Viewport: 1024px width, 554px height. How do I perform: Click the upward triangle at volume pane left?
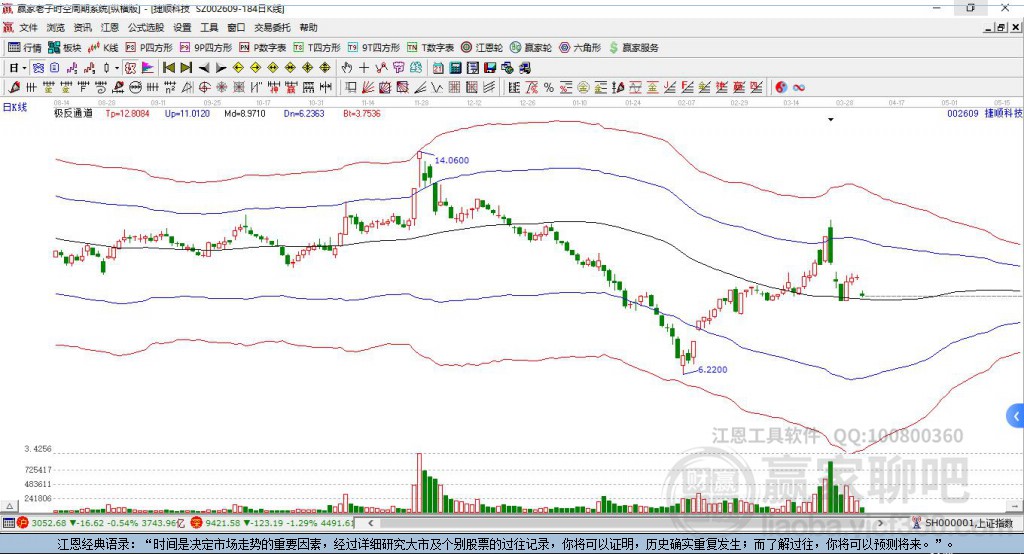click(x=9, y=506)
